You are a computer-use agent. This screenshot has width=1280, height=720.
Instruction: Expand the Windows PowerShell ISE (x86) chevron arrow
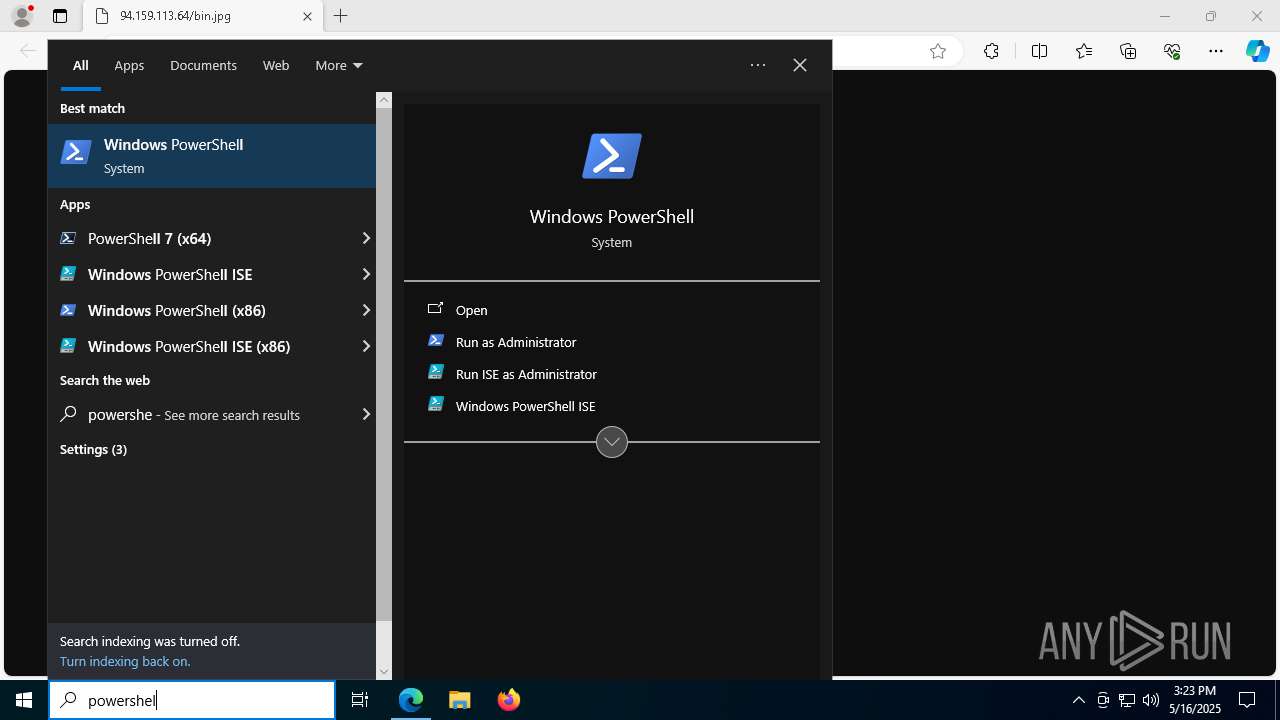(x=366, y=346)
